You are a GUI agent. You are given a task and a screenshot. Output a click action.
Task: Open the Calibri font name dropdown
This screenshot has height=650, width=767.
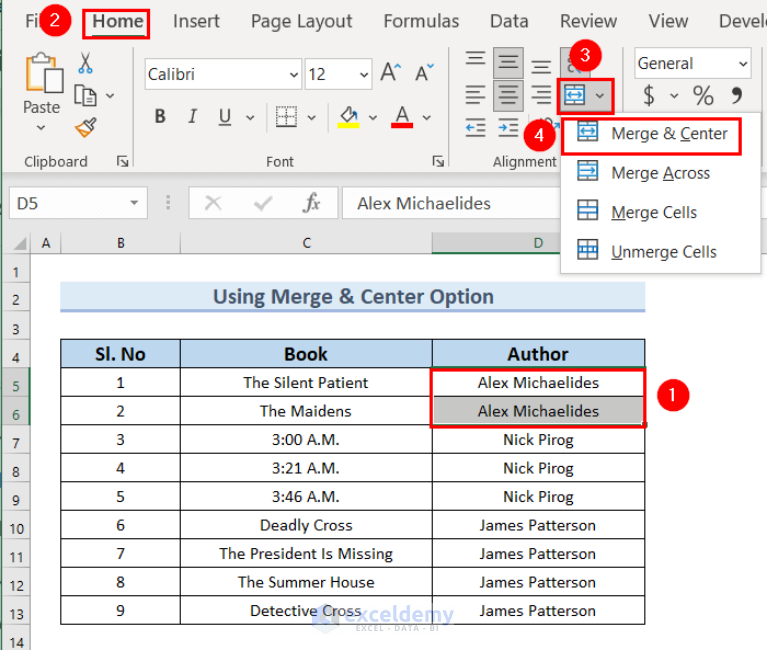pos(293,75)
